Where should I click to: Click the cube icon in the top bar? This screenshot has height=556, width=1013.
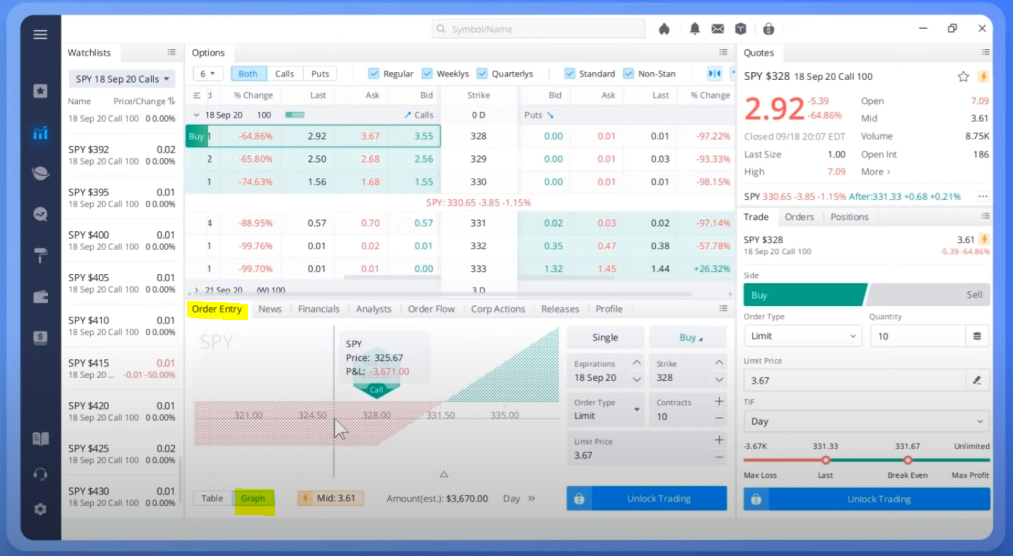pos(740,28)
